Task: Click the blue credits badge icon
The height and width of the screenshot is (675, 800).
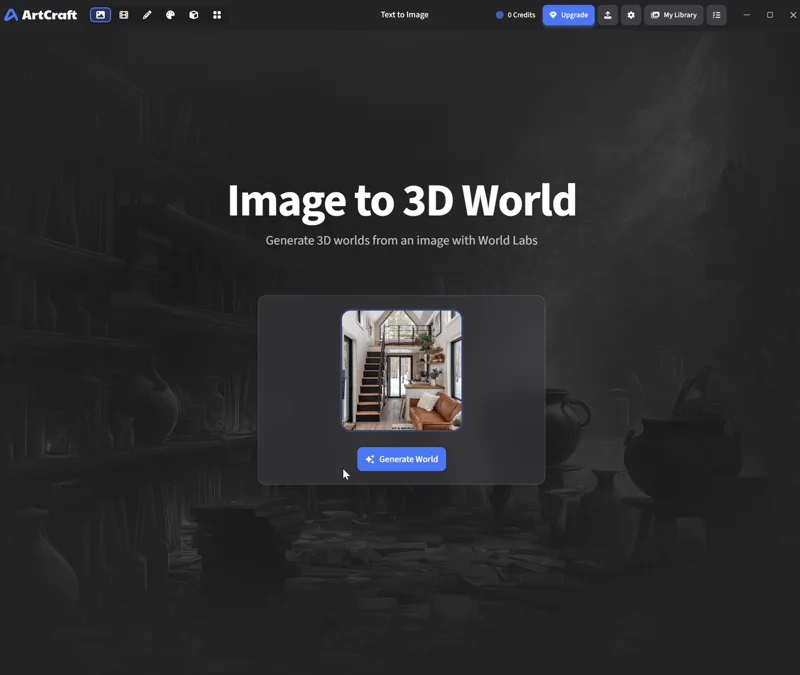Action: pos(497,15)
